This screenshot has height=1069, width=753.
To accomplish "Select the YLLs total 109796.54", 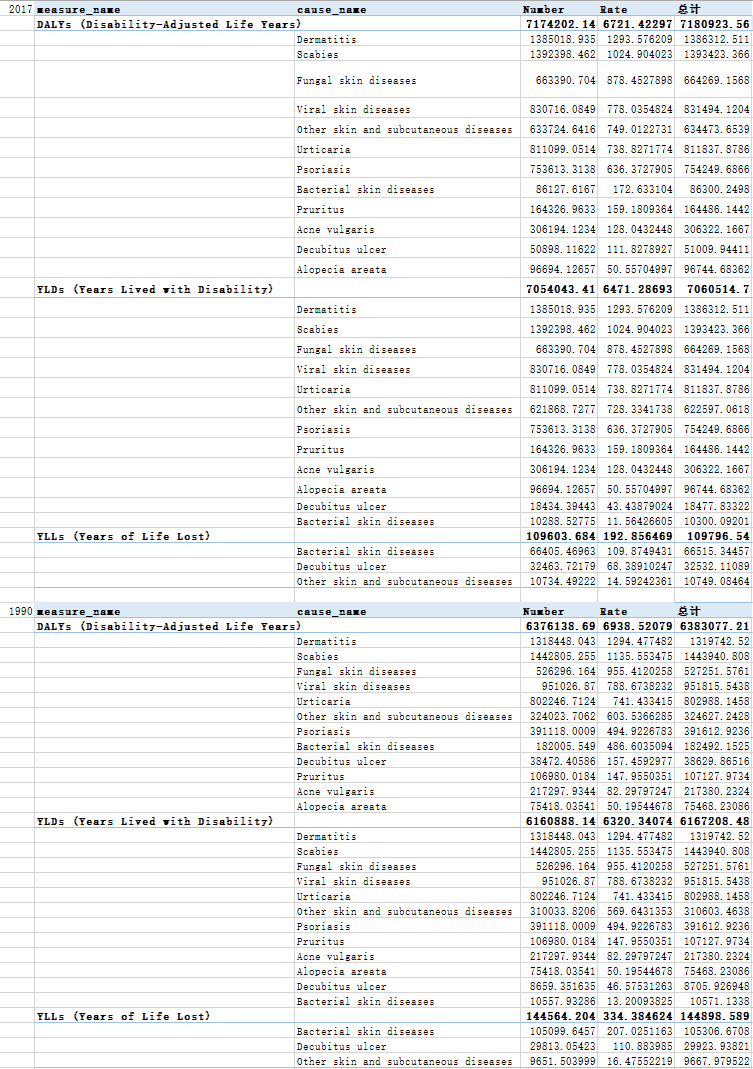I will click(718, 537).
